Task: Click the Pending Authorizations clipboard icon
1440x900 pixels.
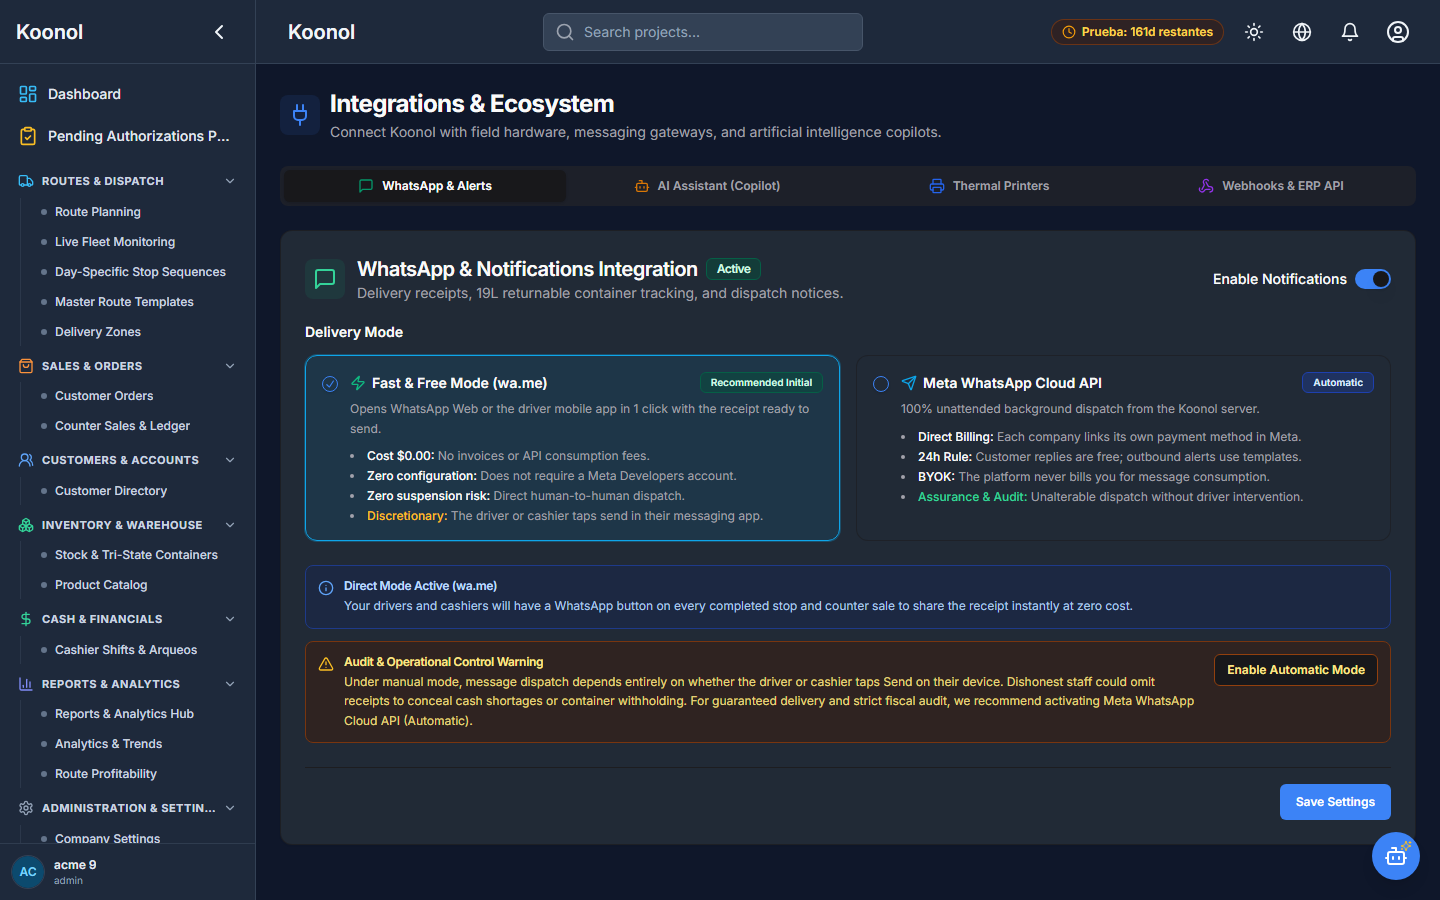Action: [x=28, y=136]
